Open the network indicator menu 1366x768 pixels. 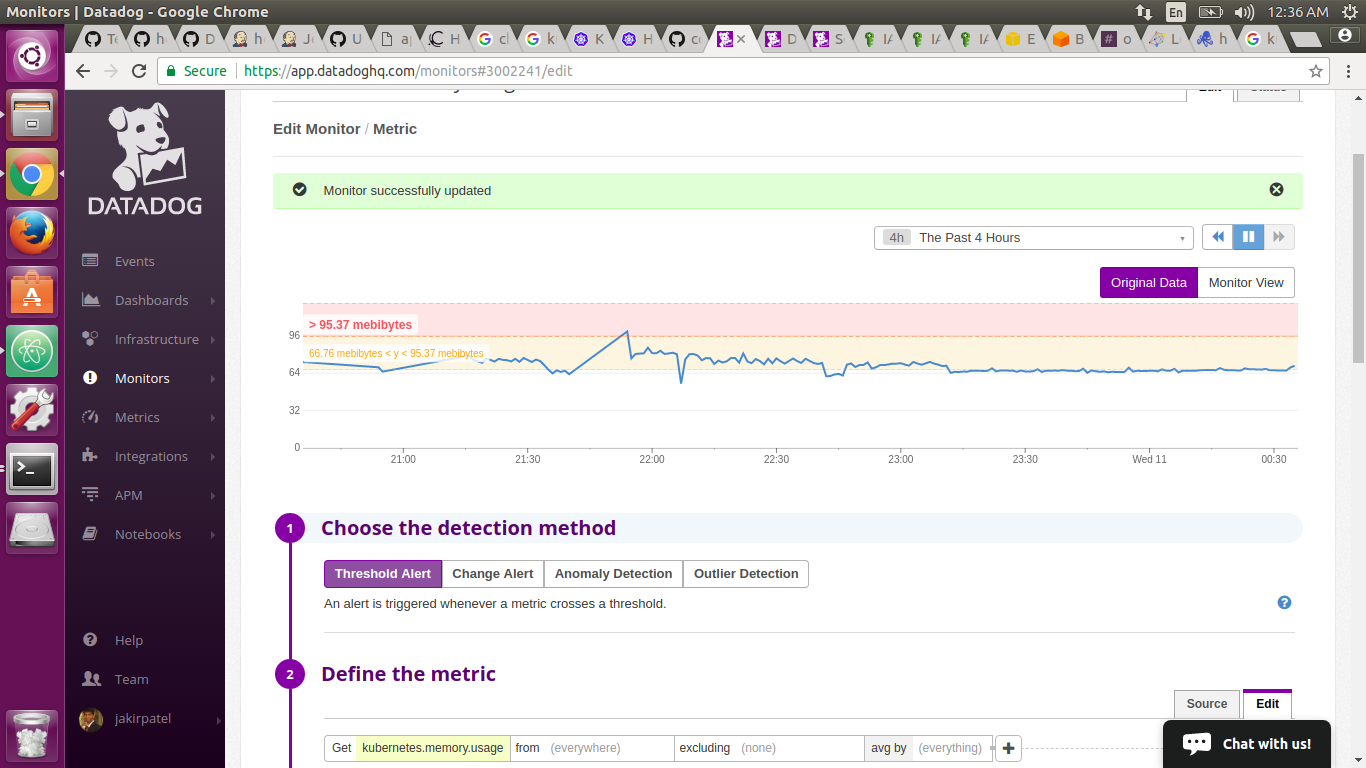click(x=1144, y=12)
